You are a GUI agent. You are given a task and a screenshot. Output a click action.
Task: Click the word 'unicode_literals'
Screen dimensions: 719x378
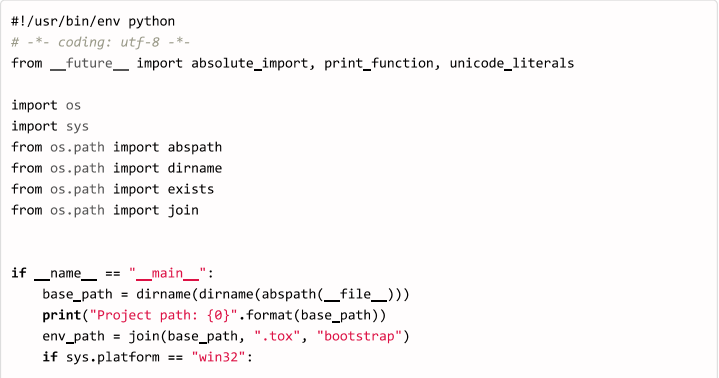(512, 63)
